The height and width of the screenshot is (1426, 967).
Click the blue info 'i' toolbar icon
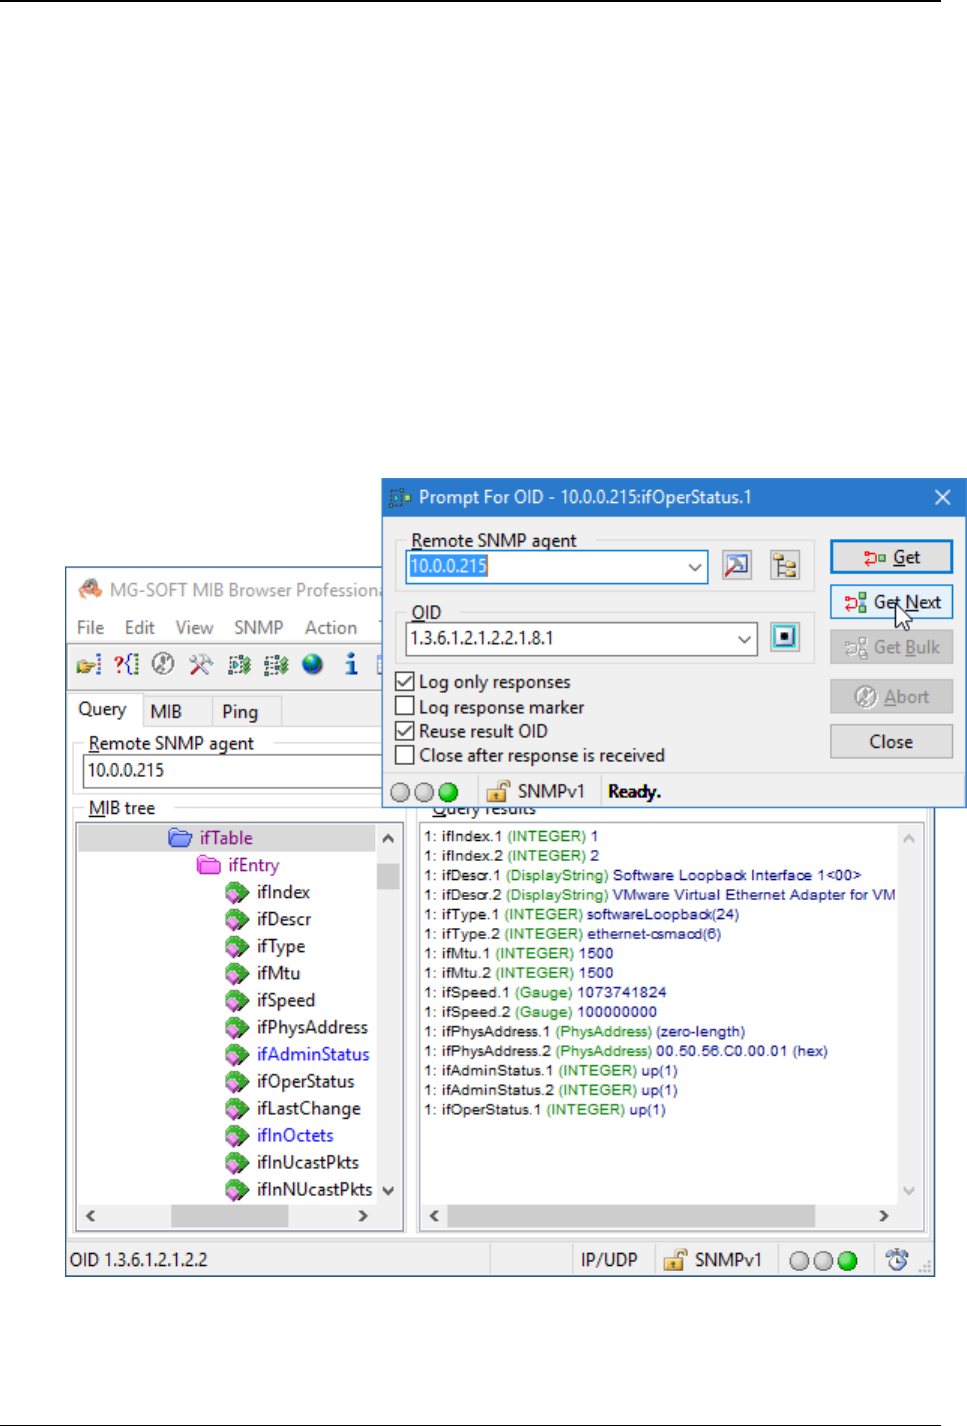point(351,664)
